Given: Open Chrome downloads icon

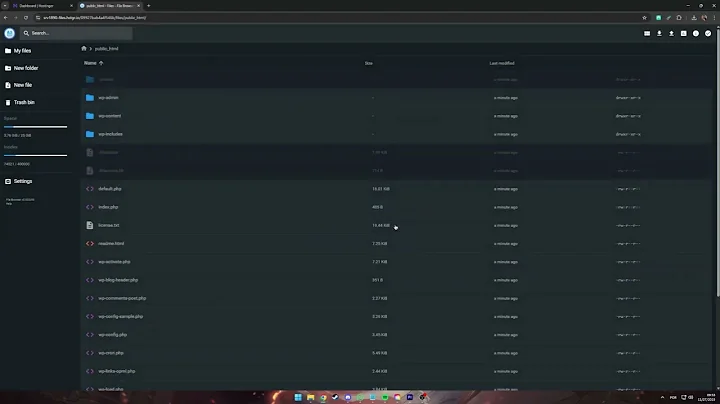Looking at the screenshot, I should tap(694, 17).
